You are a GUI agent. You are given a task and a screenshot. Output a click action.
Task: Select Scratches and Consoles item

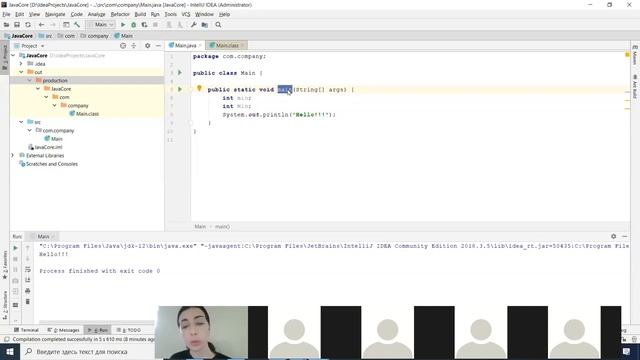[x=48, y=164]
